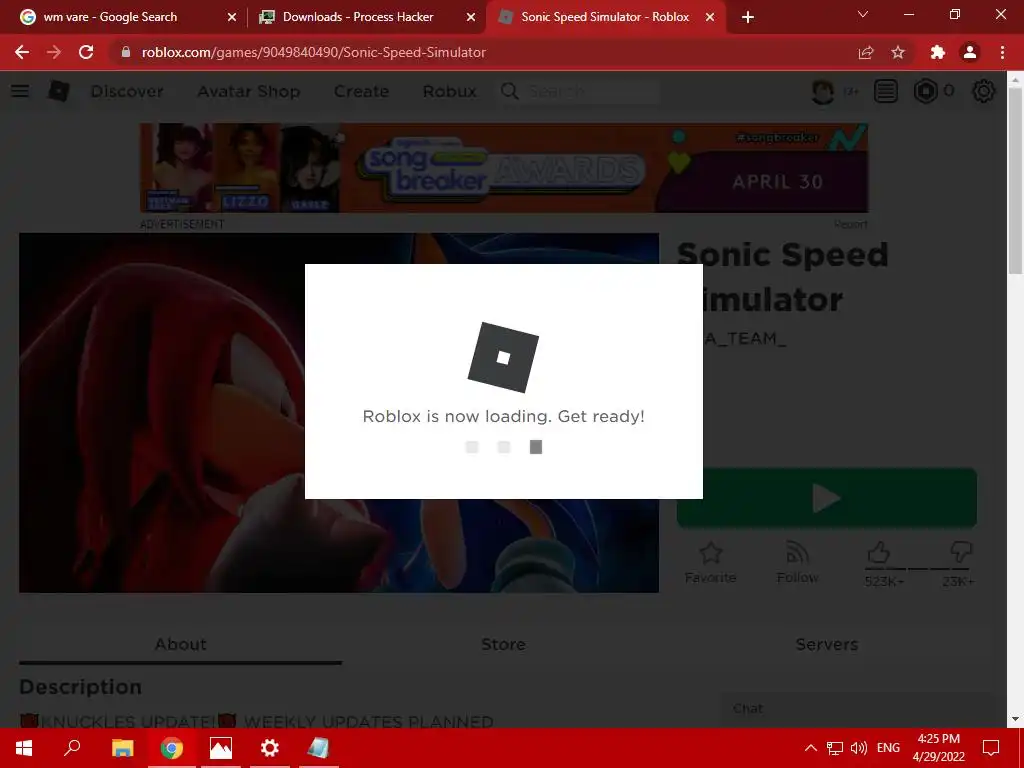Click the Chrome taskbar icon

click(172, 748)
